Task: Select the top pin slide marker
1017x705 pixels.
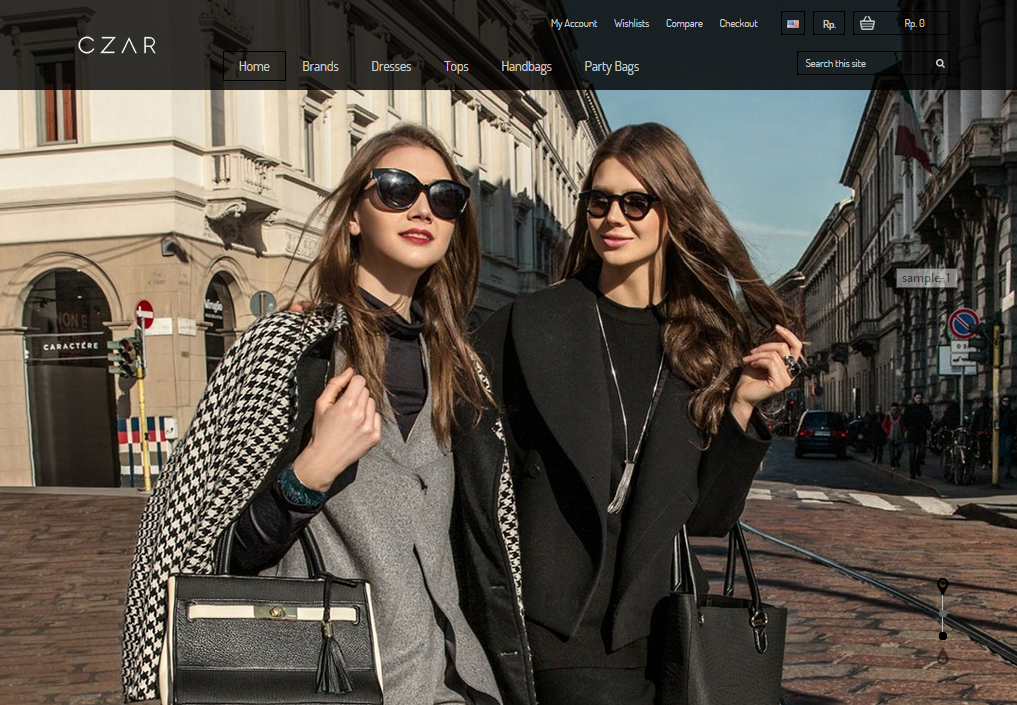Action: tap(942, 584)
